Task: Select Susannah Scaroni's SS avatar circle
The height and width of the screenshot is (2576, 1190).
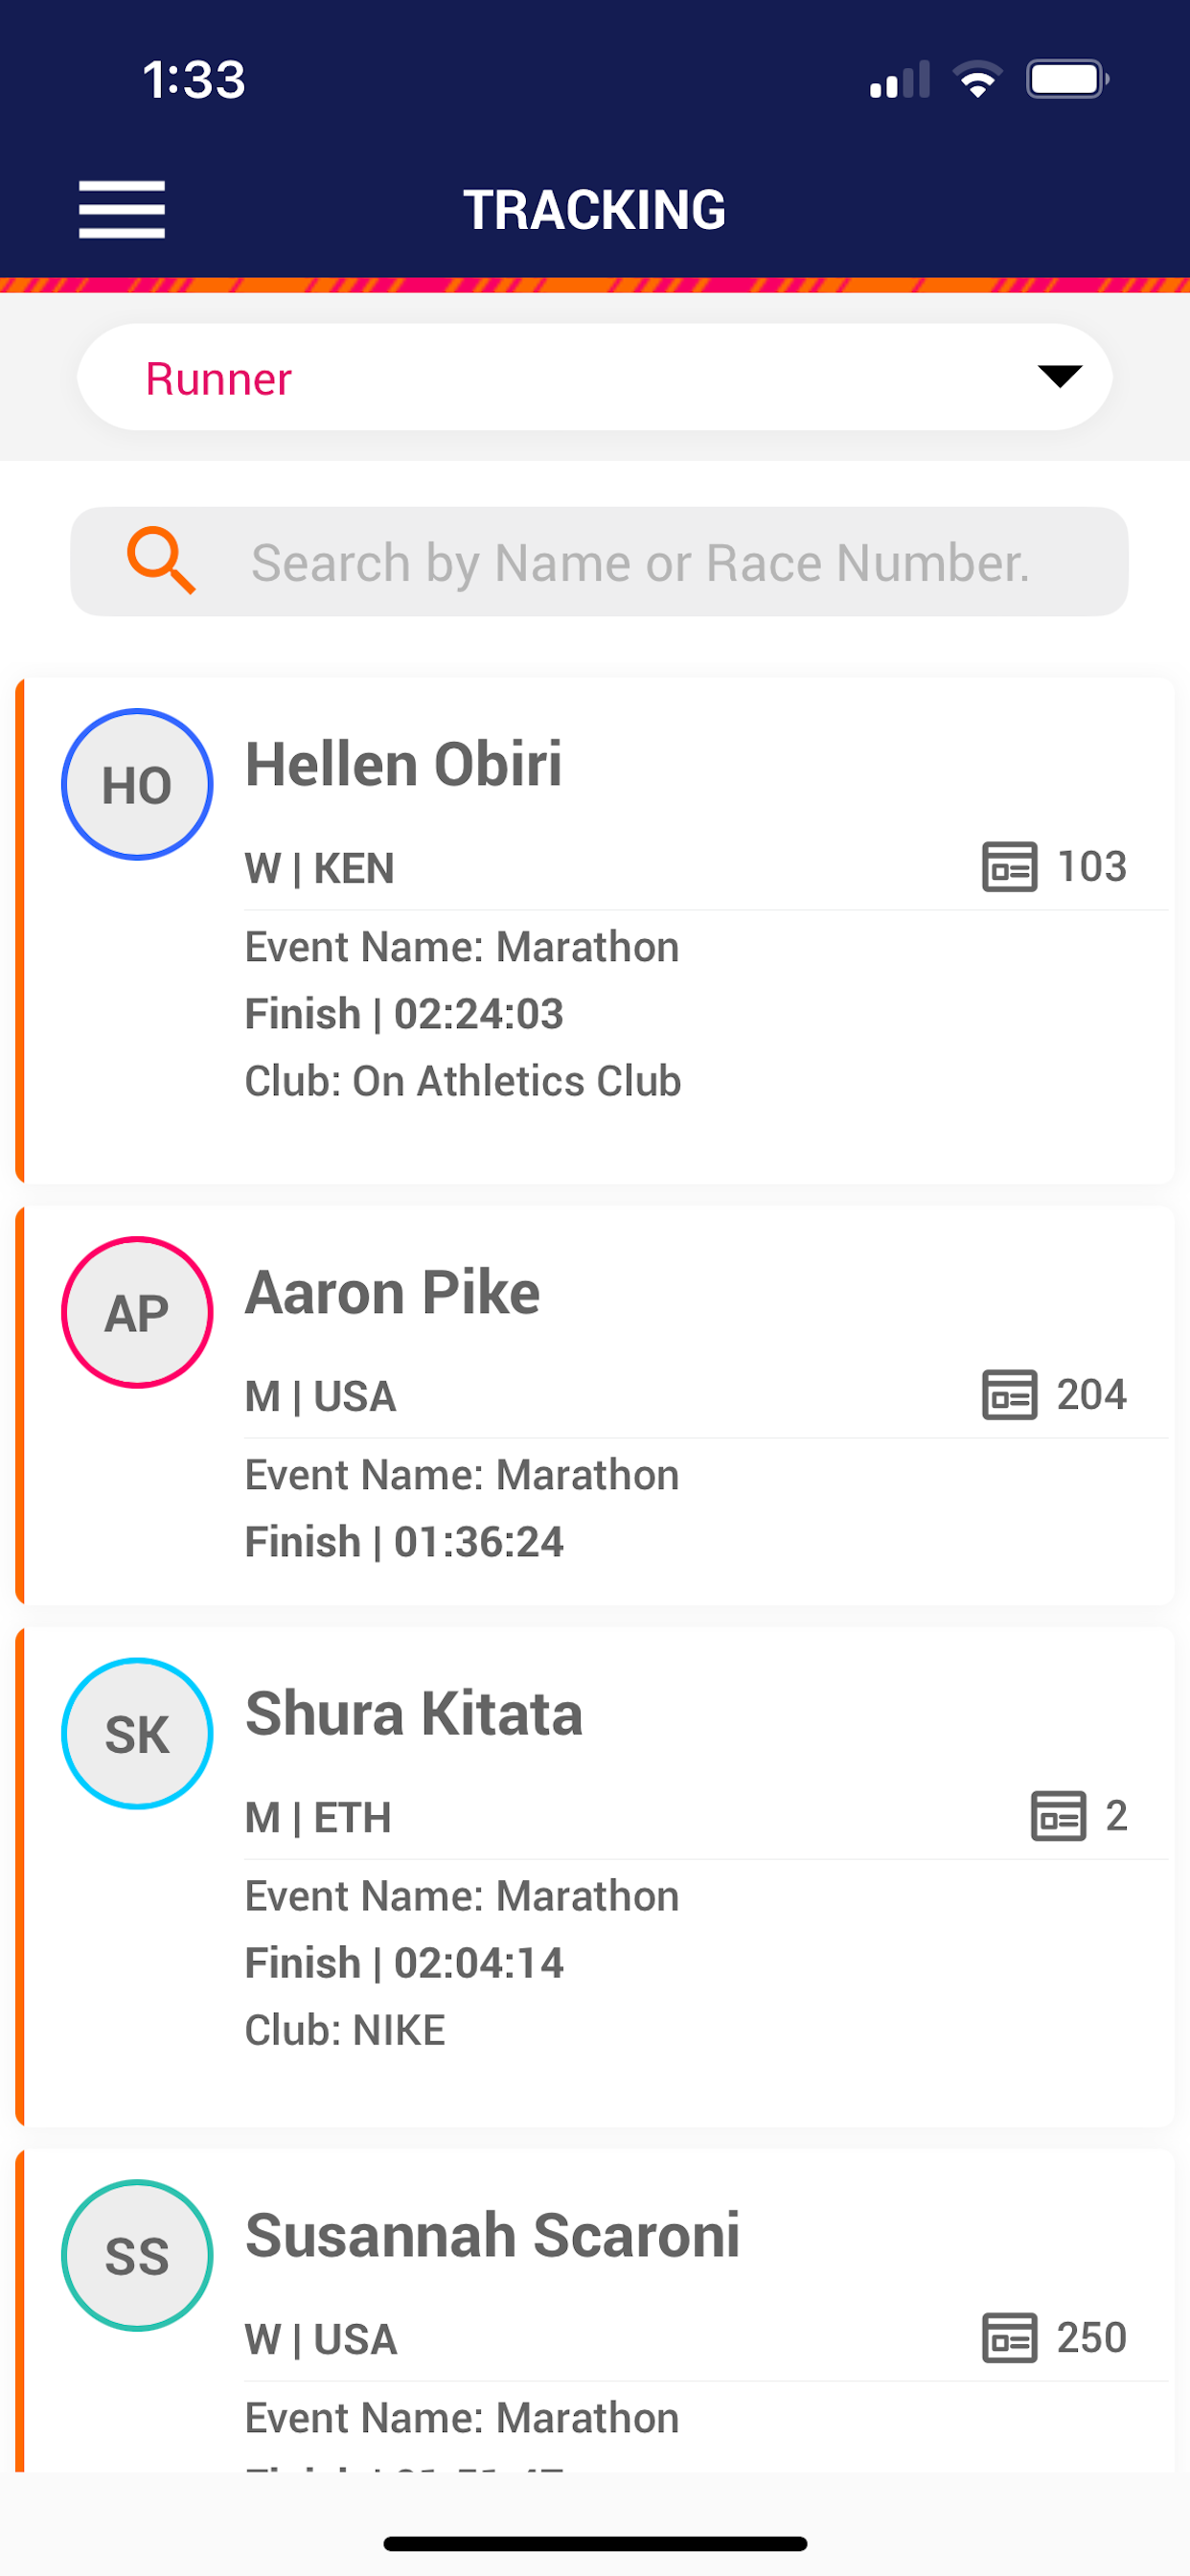Action: pos(137,2256)
